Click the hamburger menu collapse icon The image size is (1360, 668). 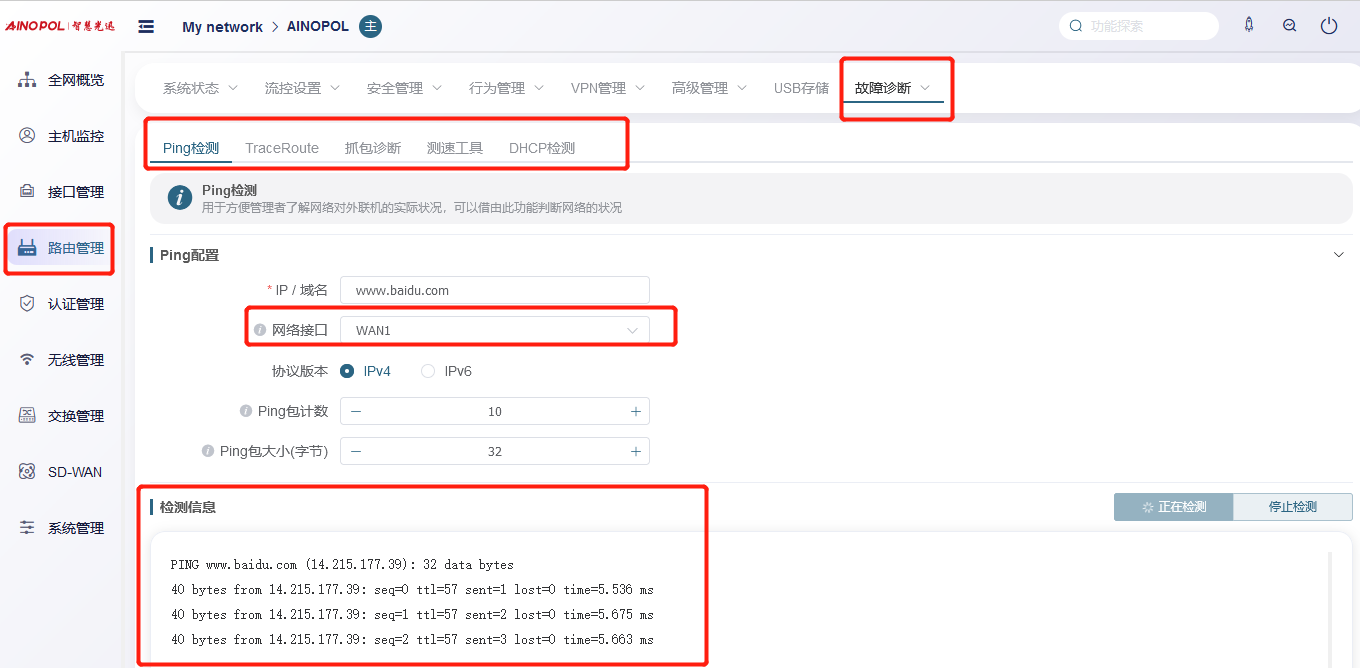[146, 27]
